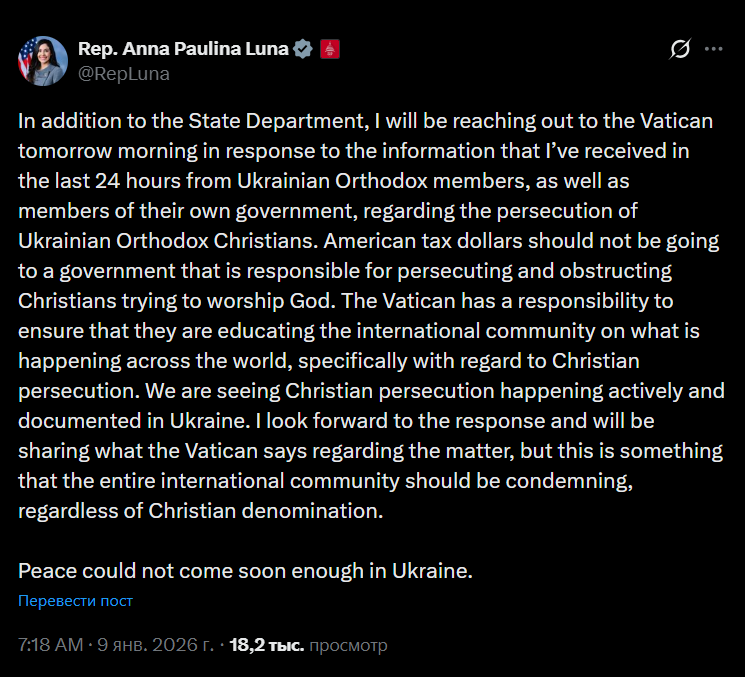Click the words 'regardless of Christian denomination'
The width and height of the screenshot is (745, 677).
[x=200, y=511]
